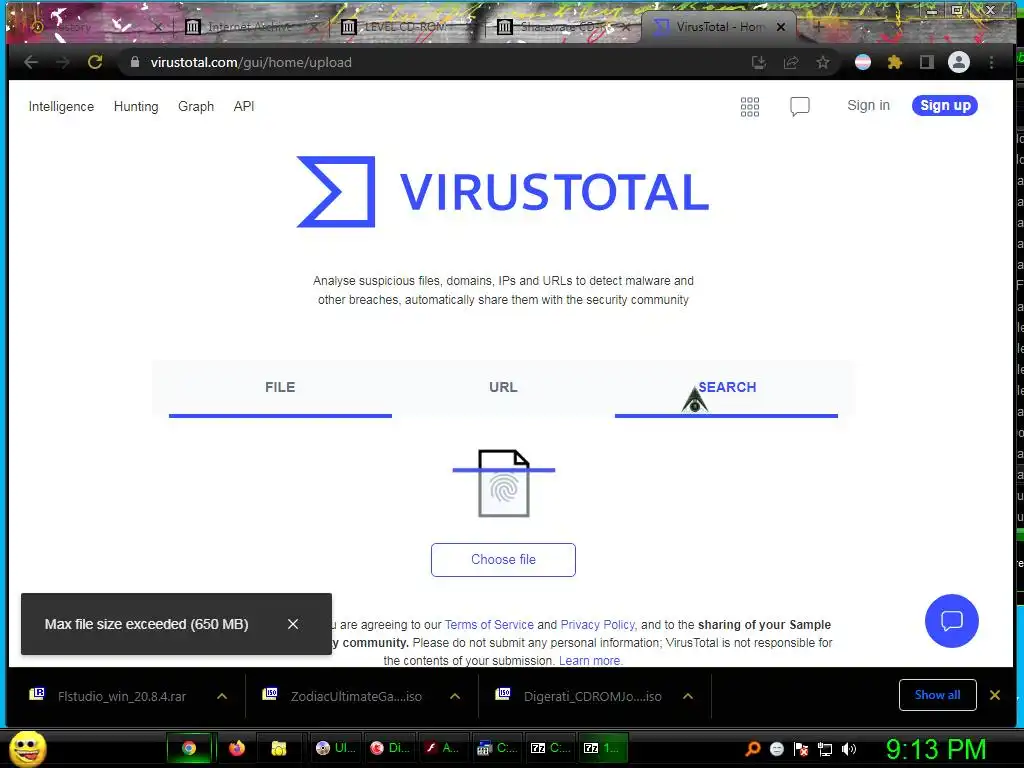Close the downloads bar
Screen dimensions: 1024x768
point(995,695)
